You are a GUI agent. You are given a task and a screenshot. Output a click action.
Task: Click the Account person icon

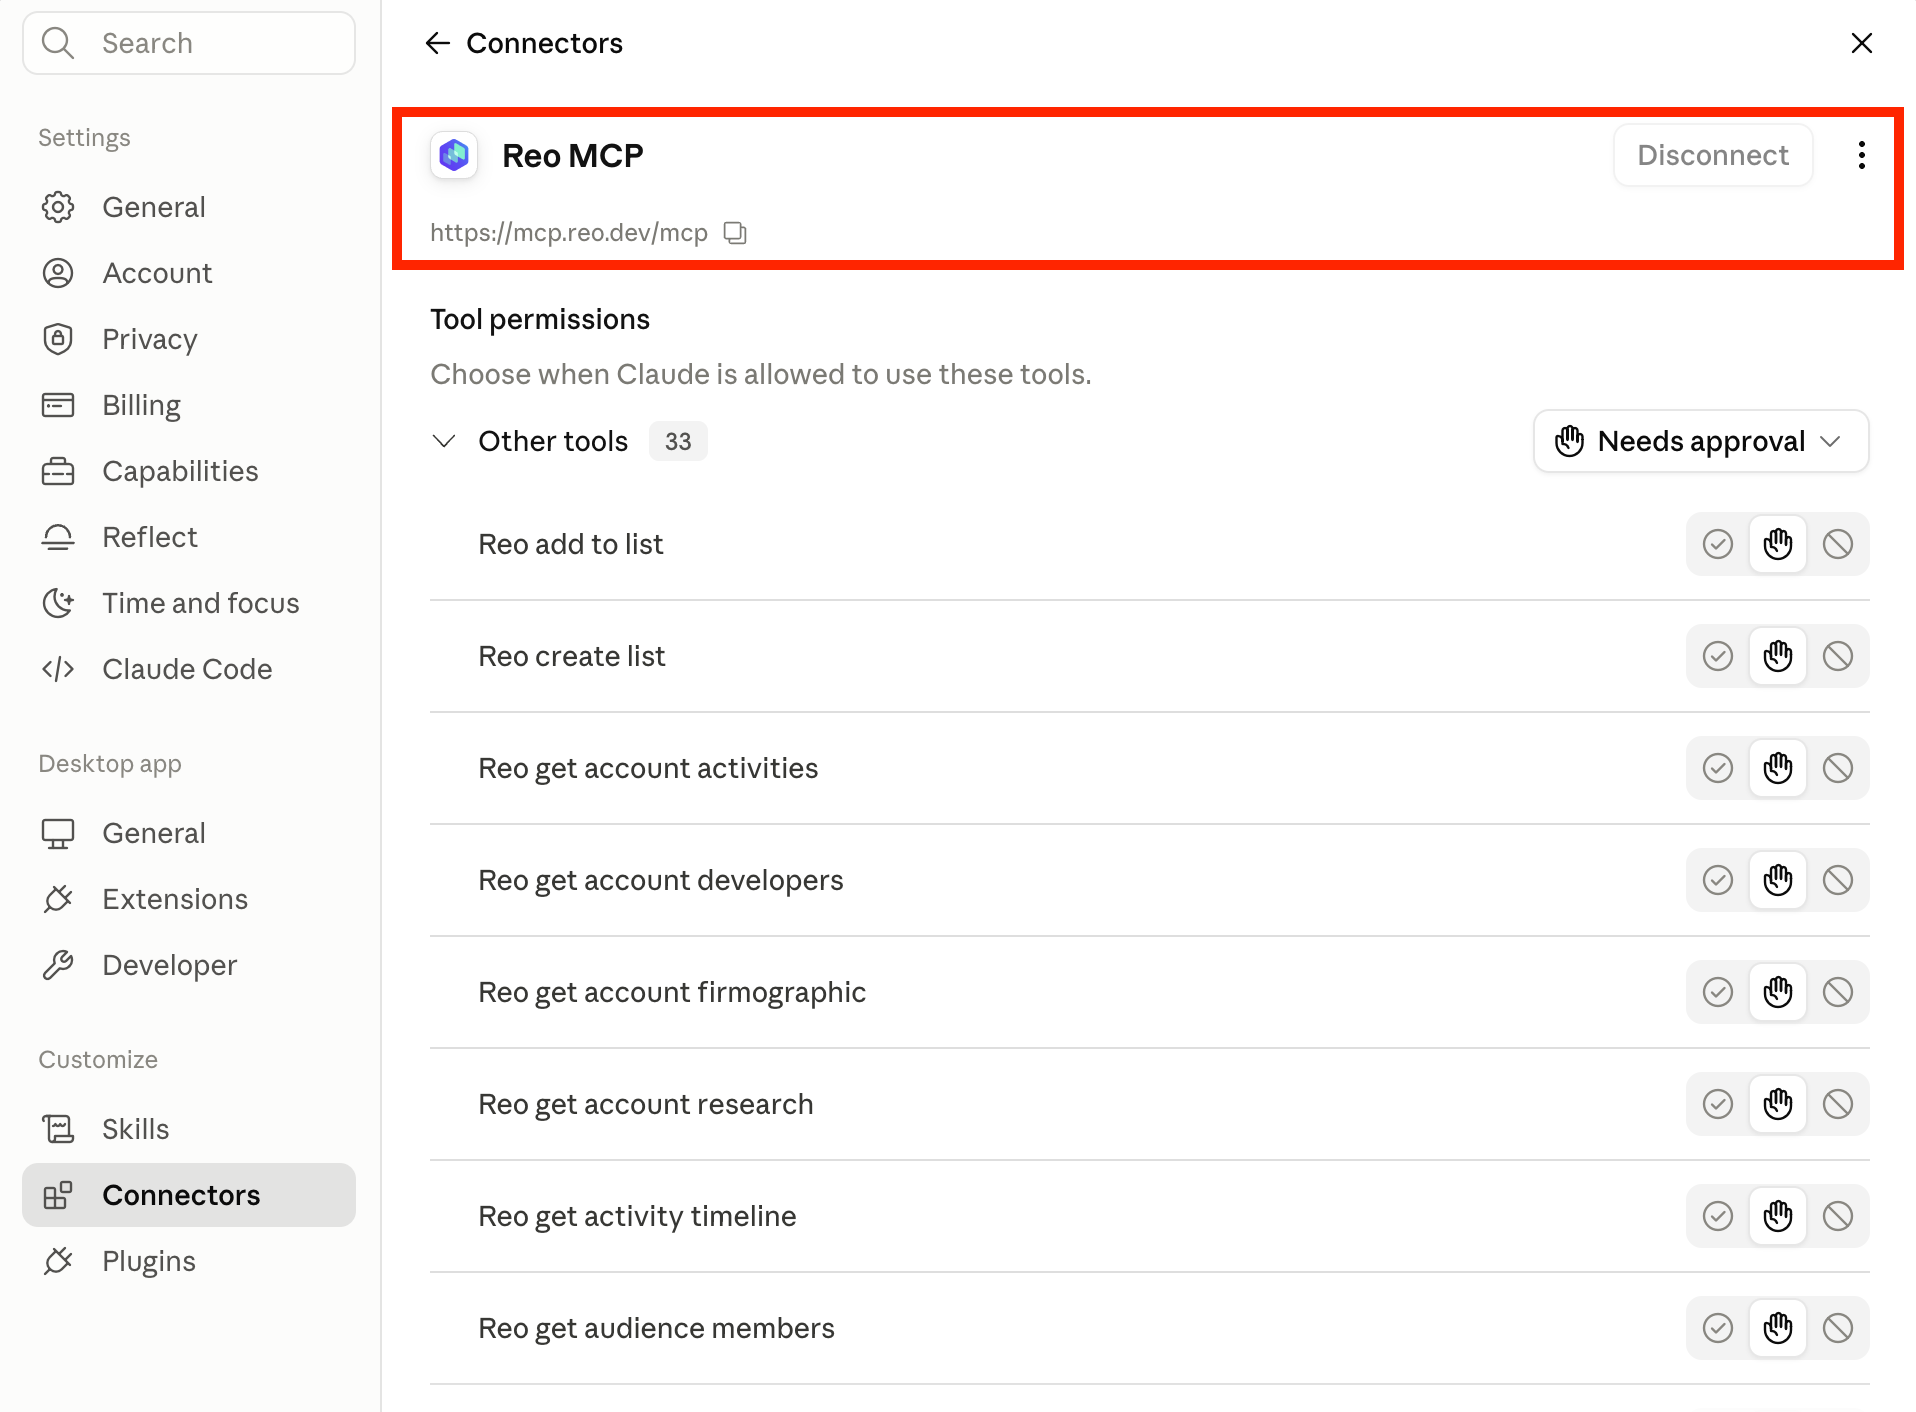coord(58,273)
